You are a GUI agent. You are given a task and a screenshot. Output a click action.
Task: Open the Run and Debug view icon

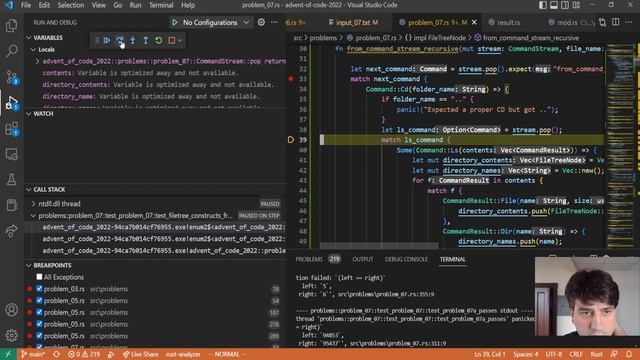pyautogui.click(x=11, y=102)
